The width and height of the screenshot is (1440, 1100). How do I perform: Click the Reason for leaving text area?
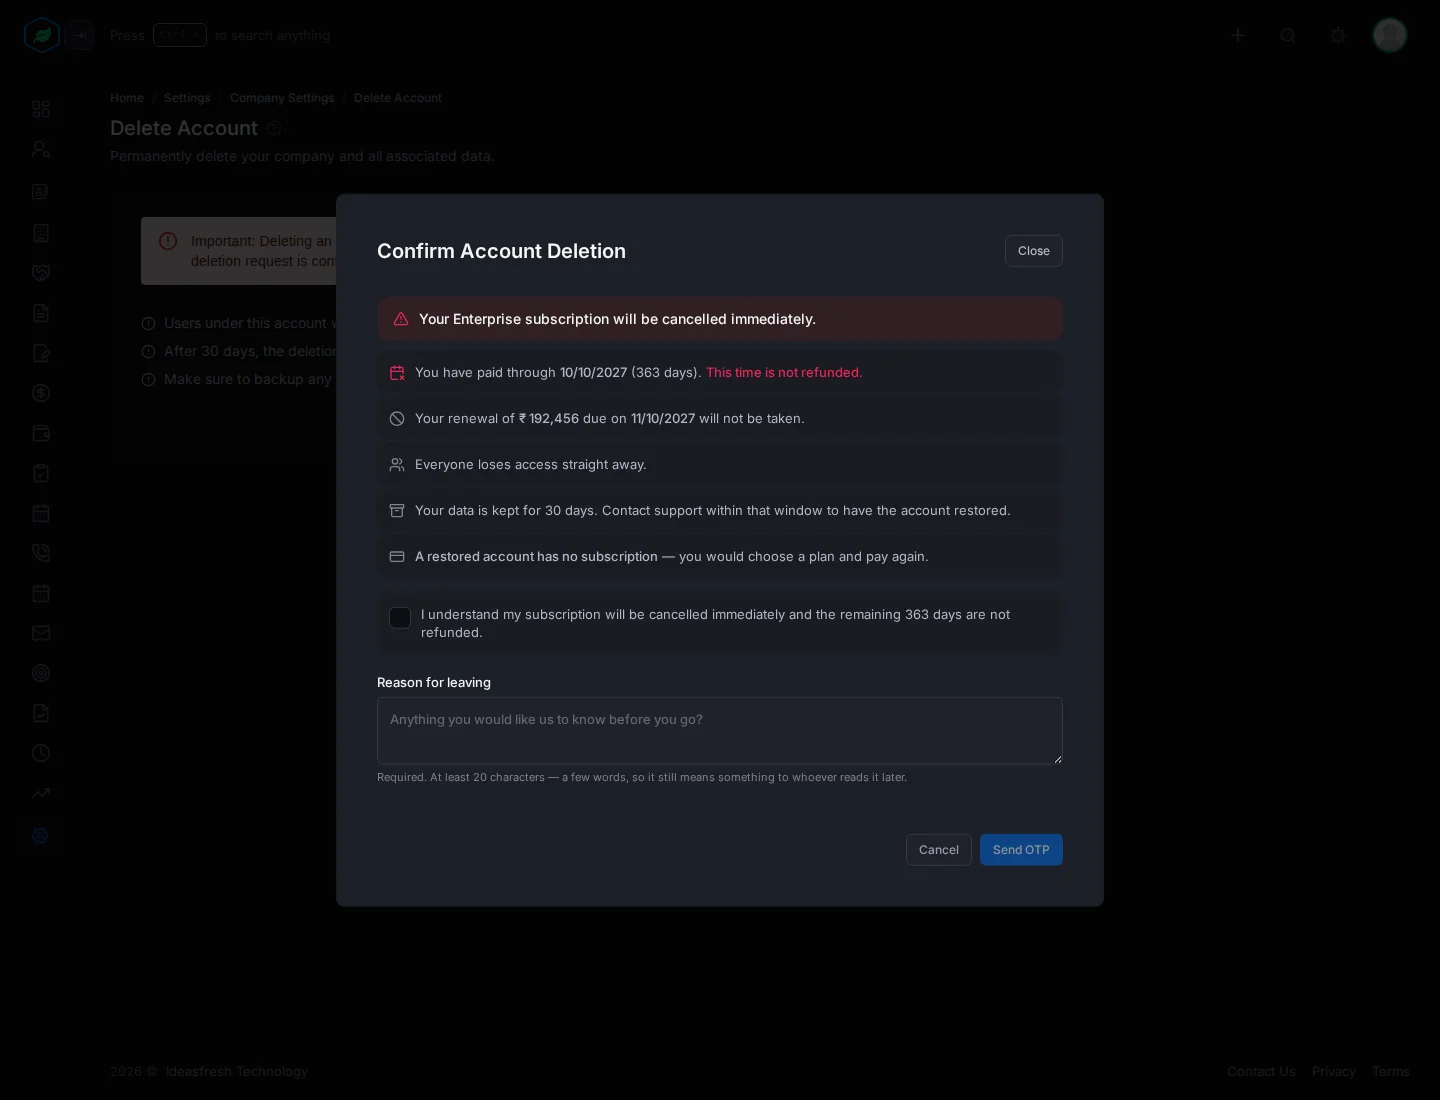[720, 731]
